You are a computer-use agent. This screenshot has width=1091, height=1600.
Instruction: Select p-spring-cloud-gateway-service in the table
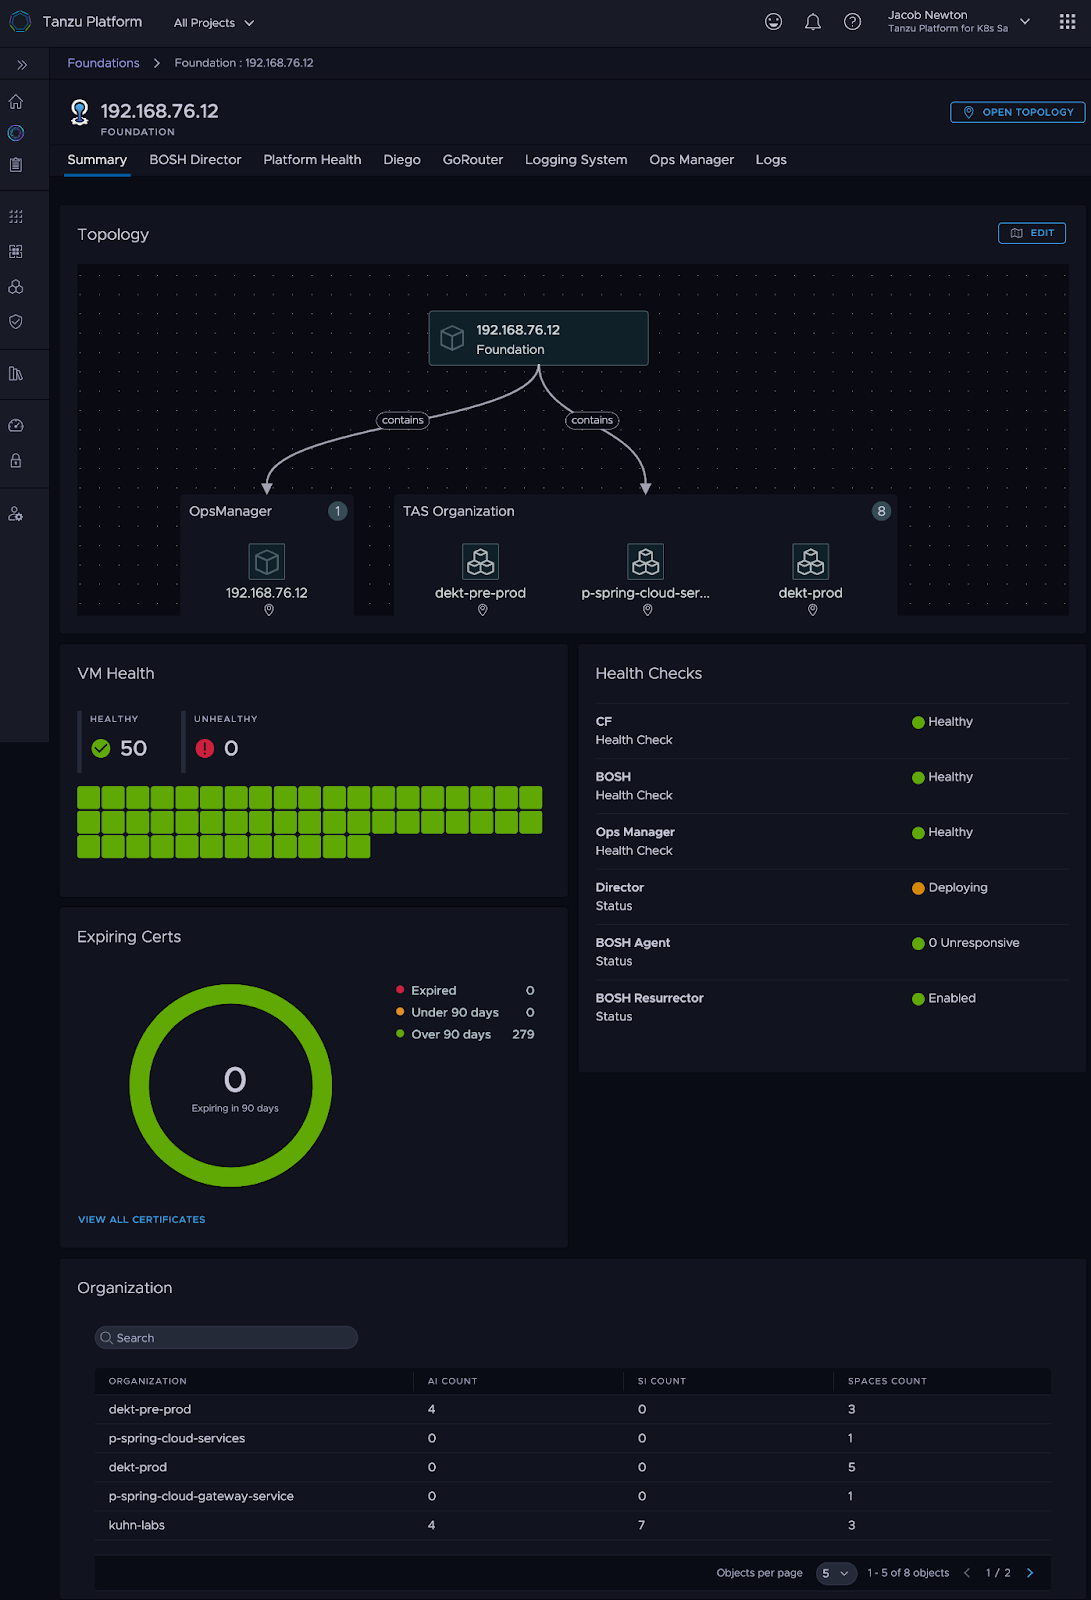(201, 1496)
